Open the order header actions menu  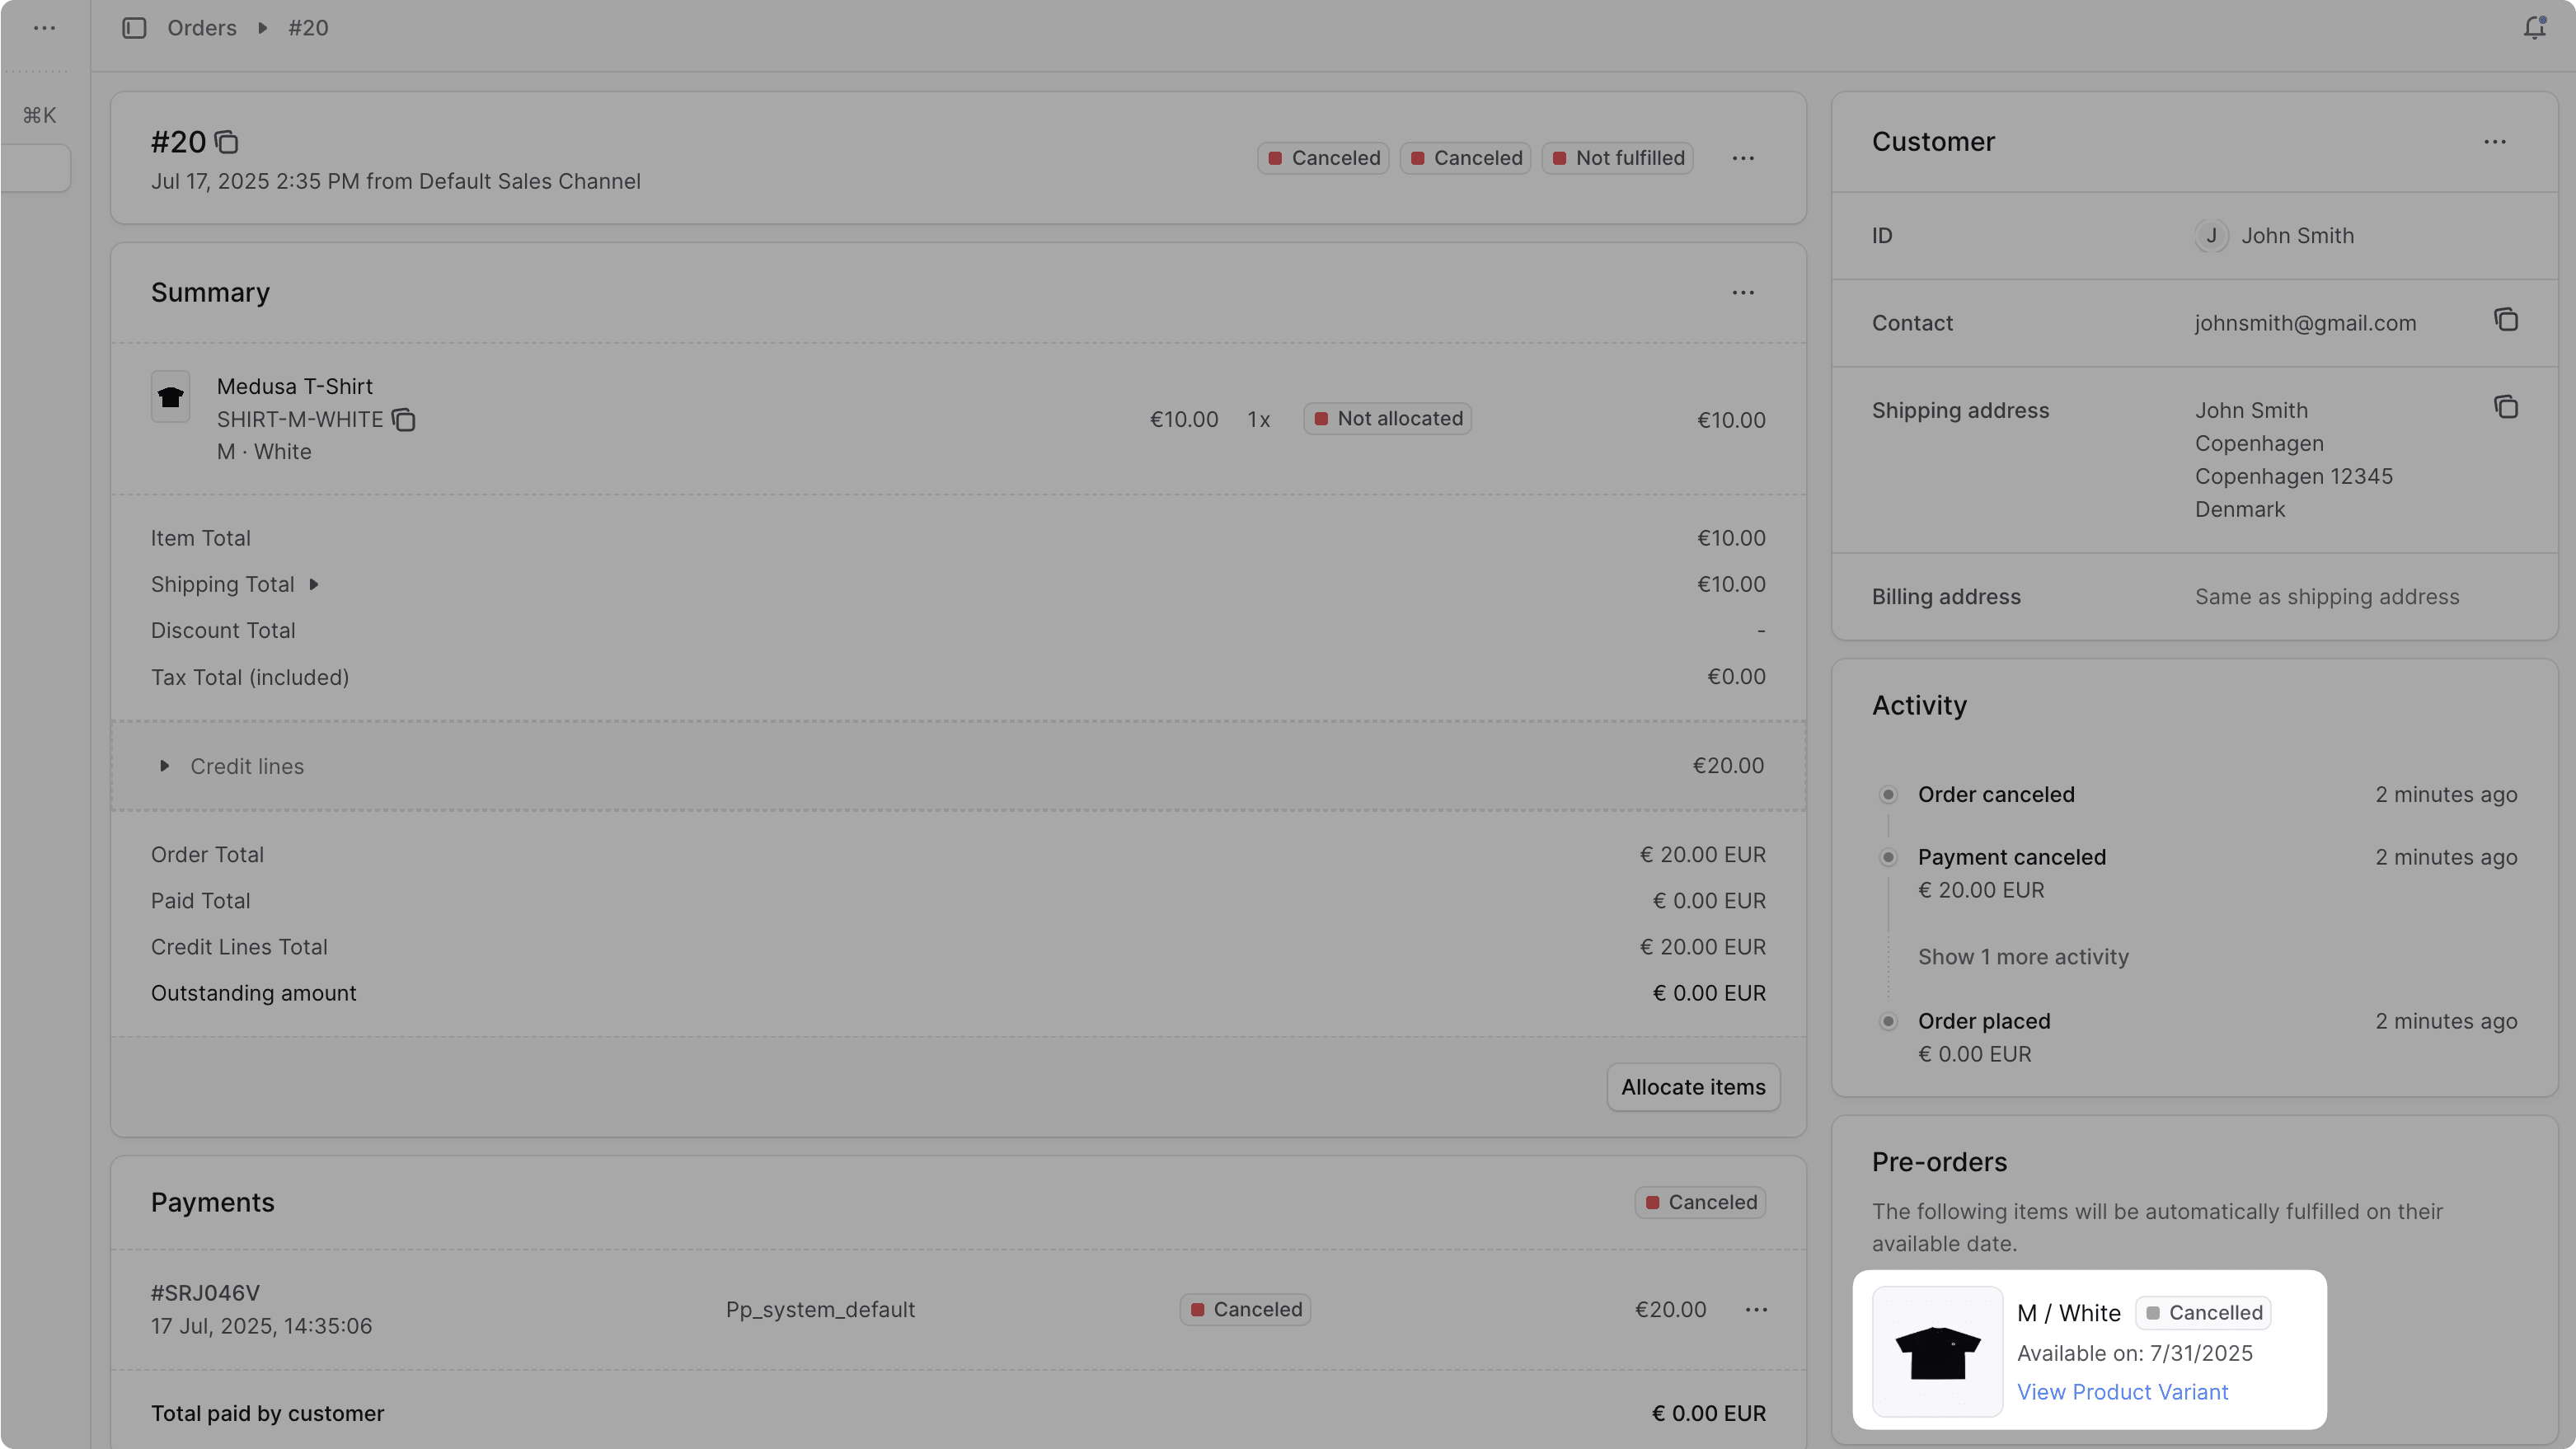[1743, 157]
